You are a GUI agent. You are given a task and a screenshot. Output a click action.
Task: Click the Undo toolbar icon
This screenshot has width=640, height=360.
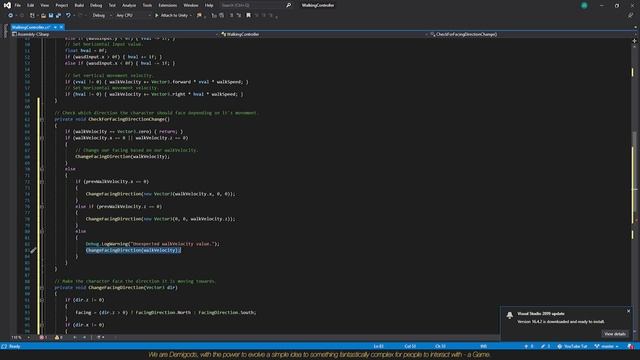(x=68, y=16)
